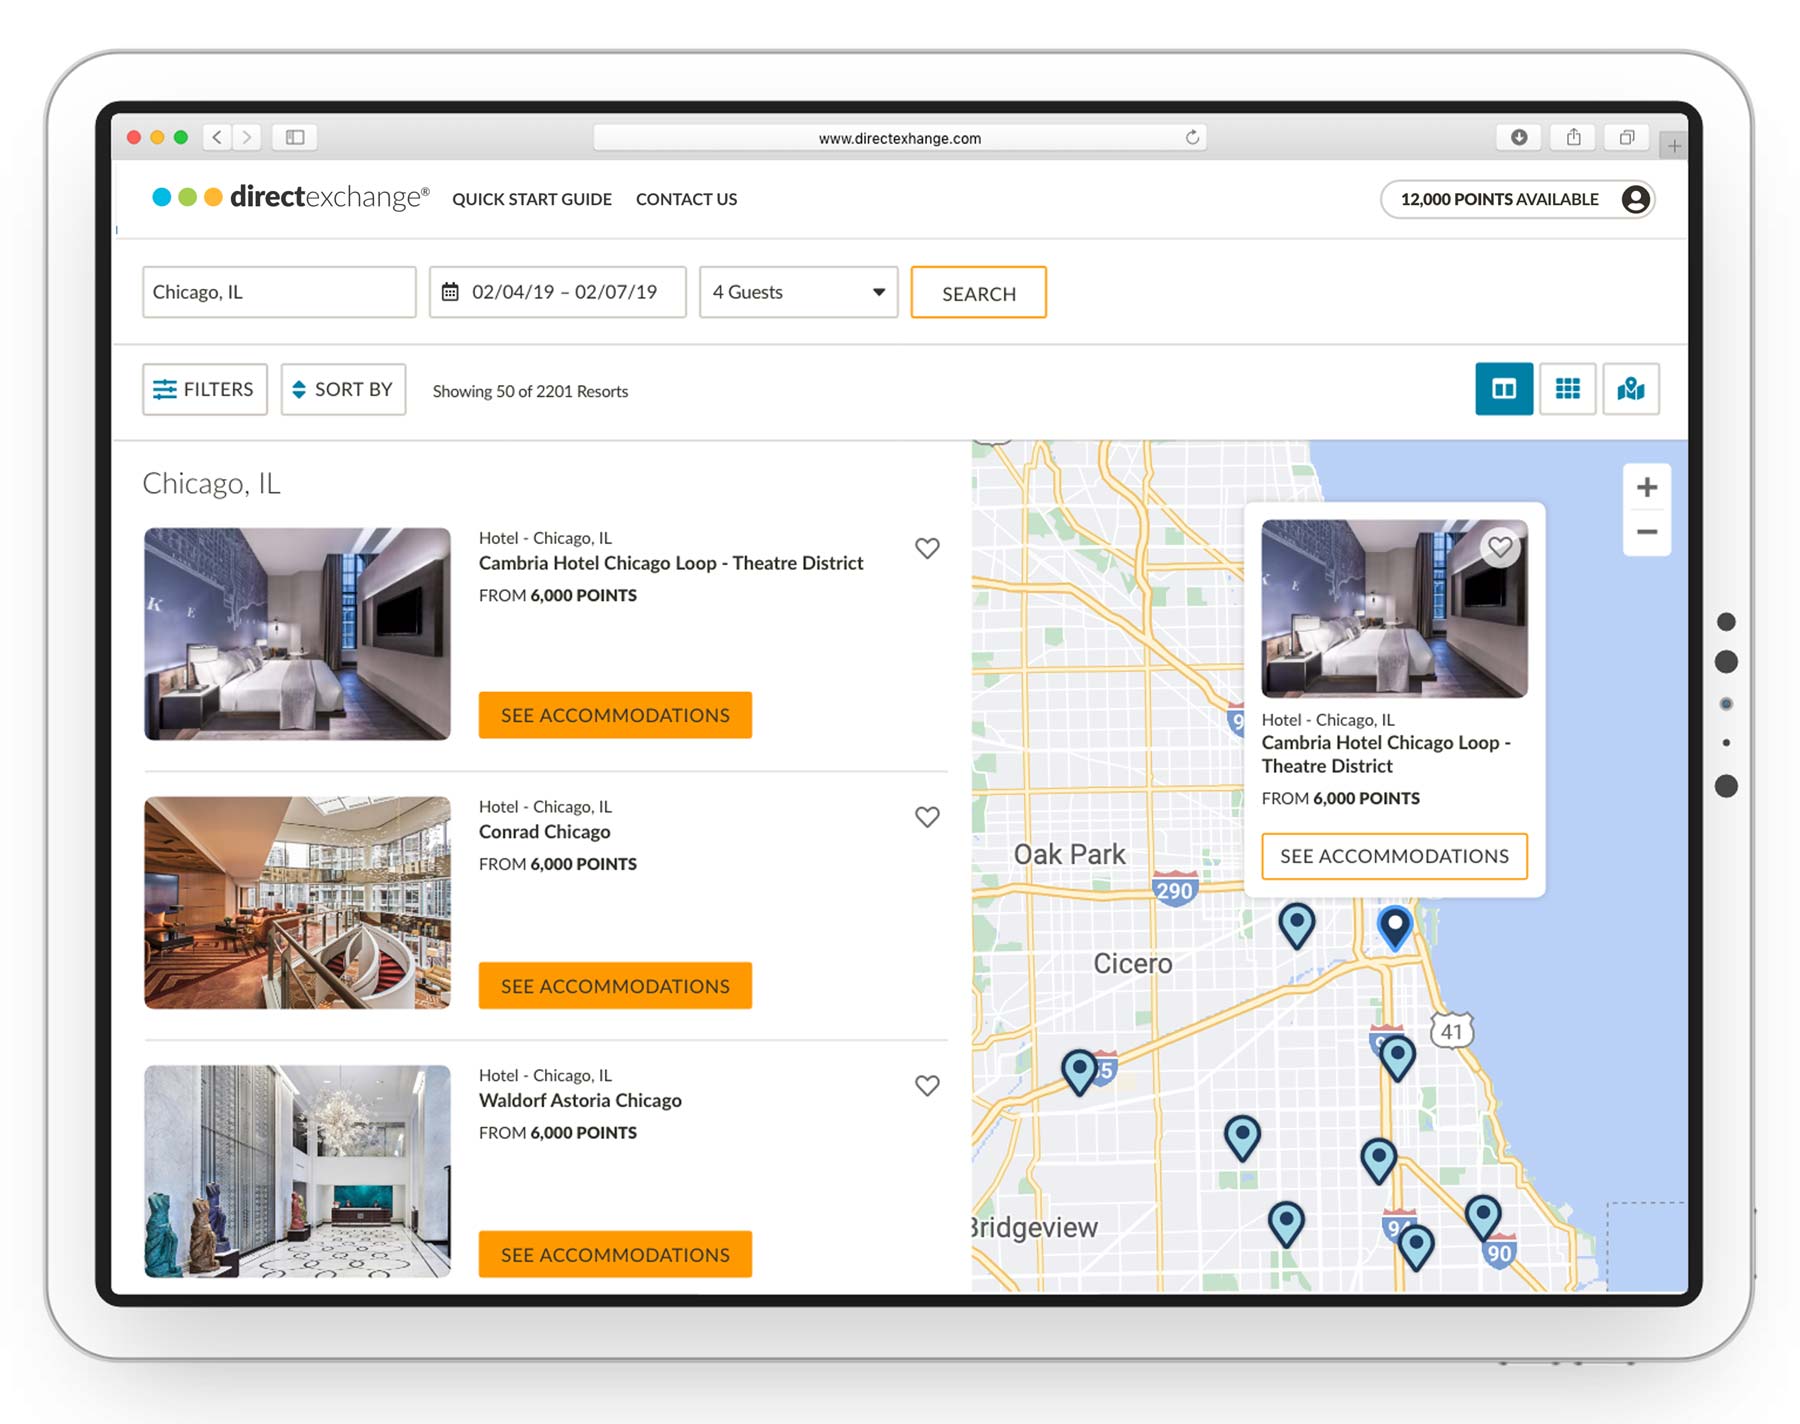
Task: Open the Sort By options
Action: pos(343,389)
